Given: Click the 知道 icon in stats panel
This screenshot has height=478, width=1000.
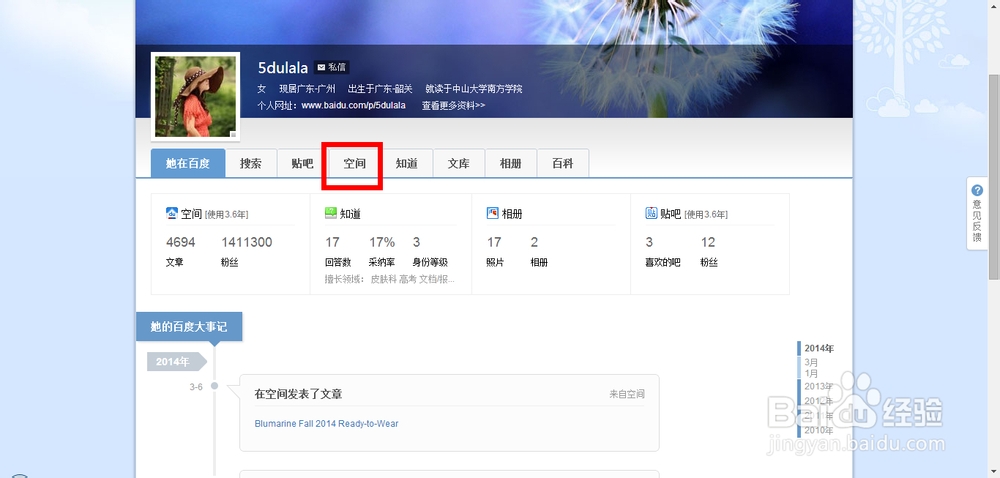Looking at the screenshot, I should 330,214.
